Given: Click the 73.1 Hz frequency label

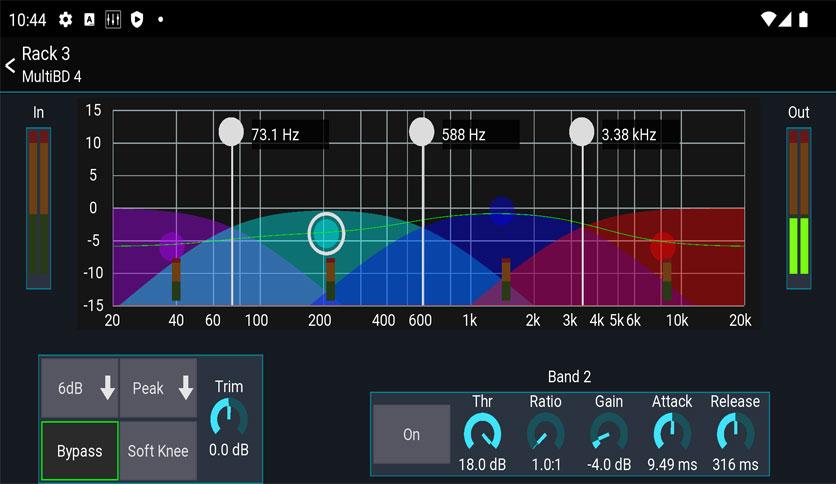Looking at the screenshot, I should tap(275, 134).
